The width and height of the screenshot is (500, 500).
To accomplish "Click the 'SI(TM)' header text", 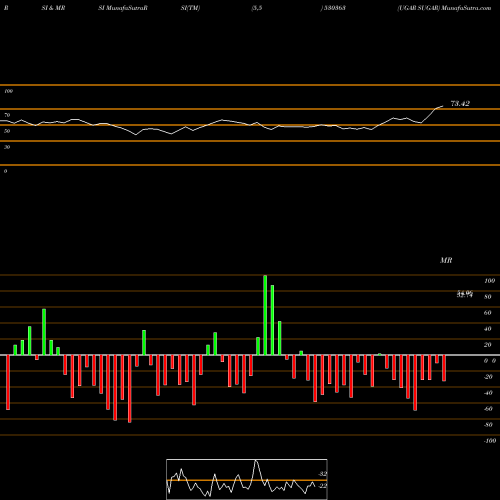I will coord(190,8).
